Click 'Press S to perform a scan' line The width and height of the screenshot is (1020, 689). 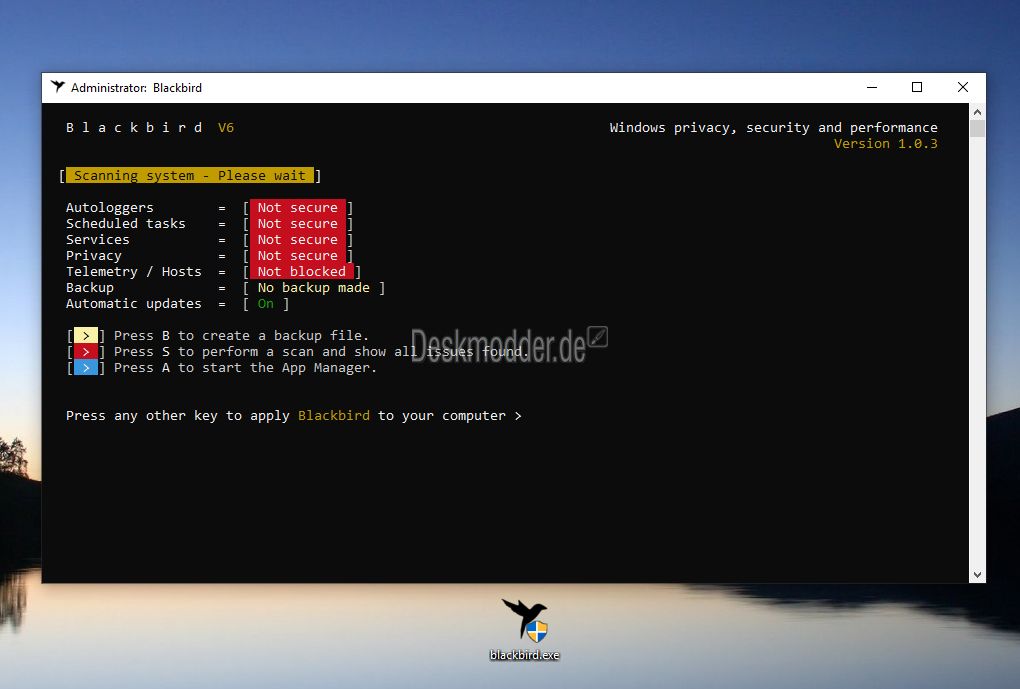click(x=321, y=352)
